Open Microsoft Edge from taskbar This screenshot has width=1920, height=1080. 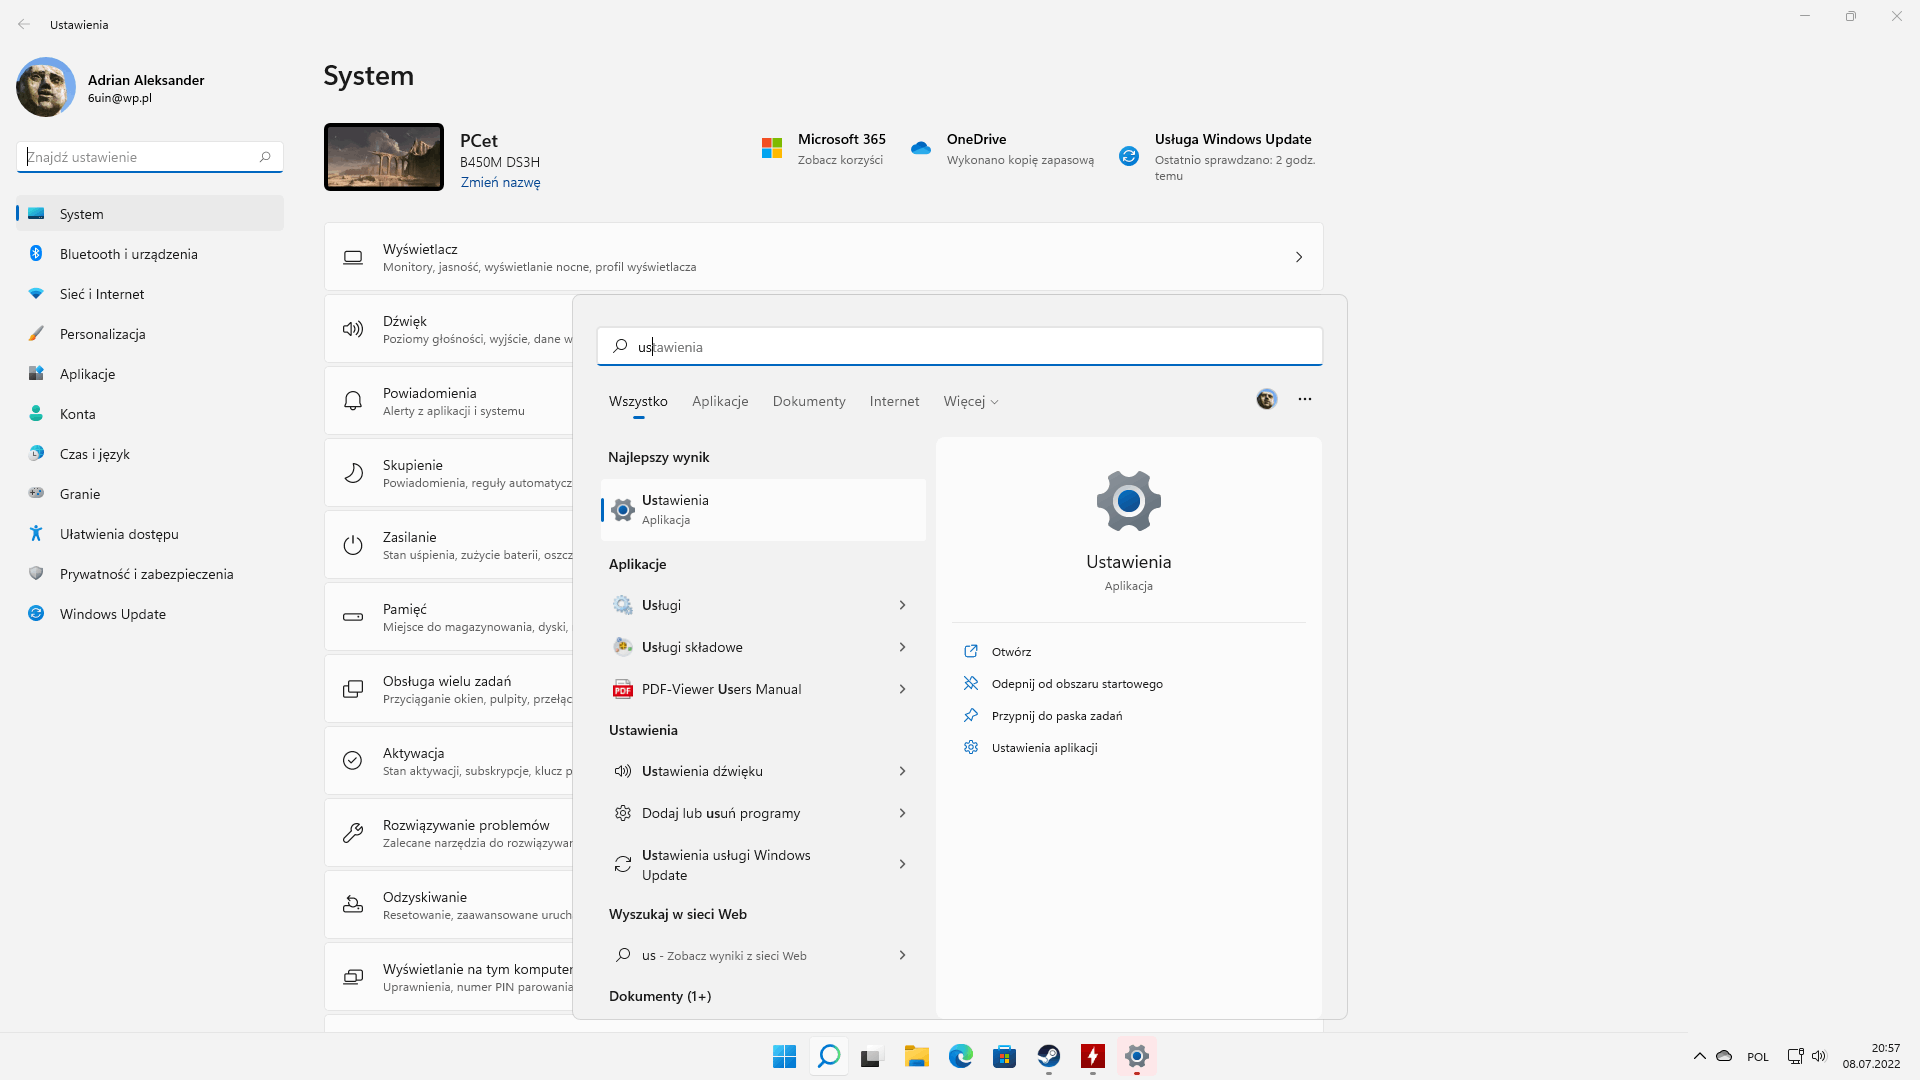(960, 1056)
